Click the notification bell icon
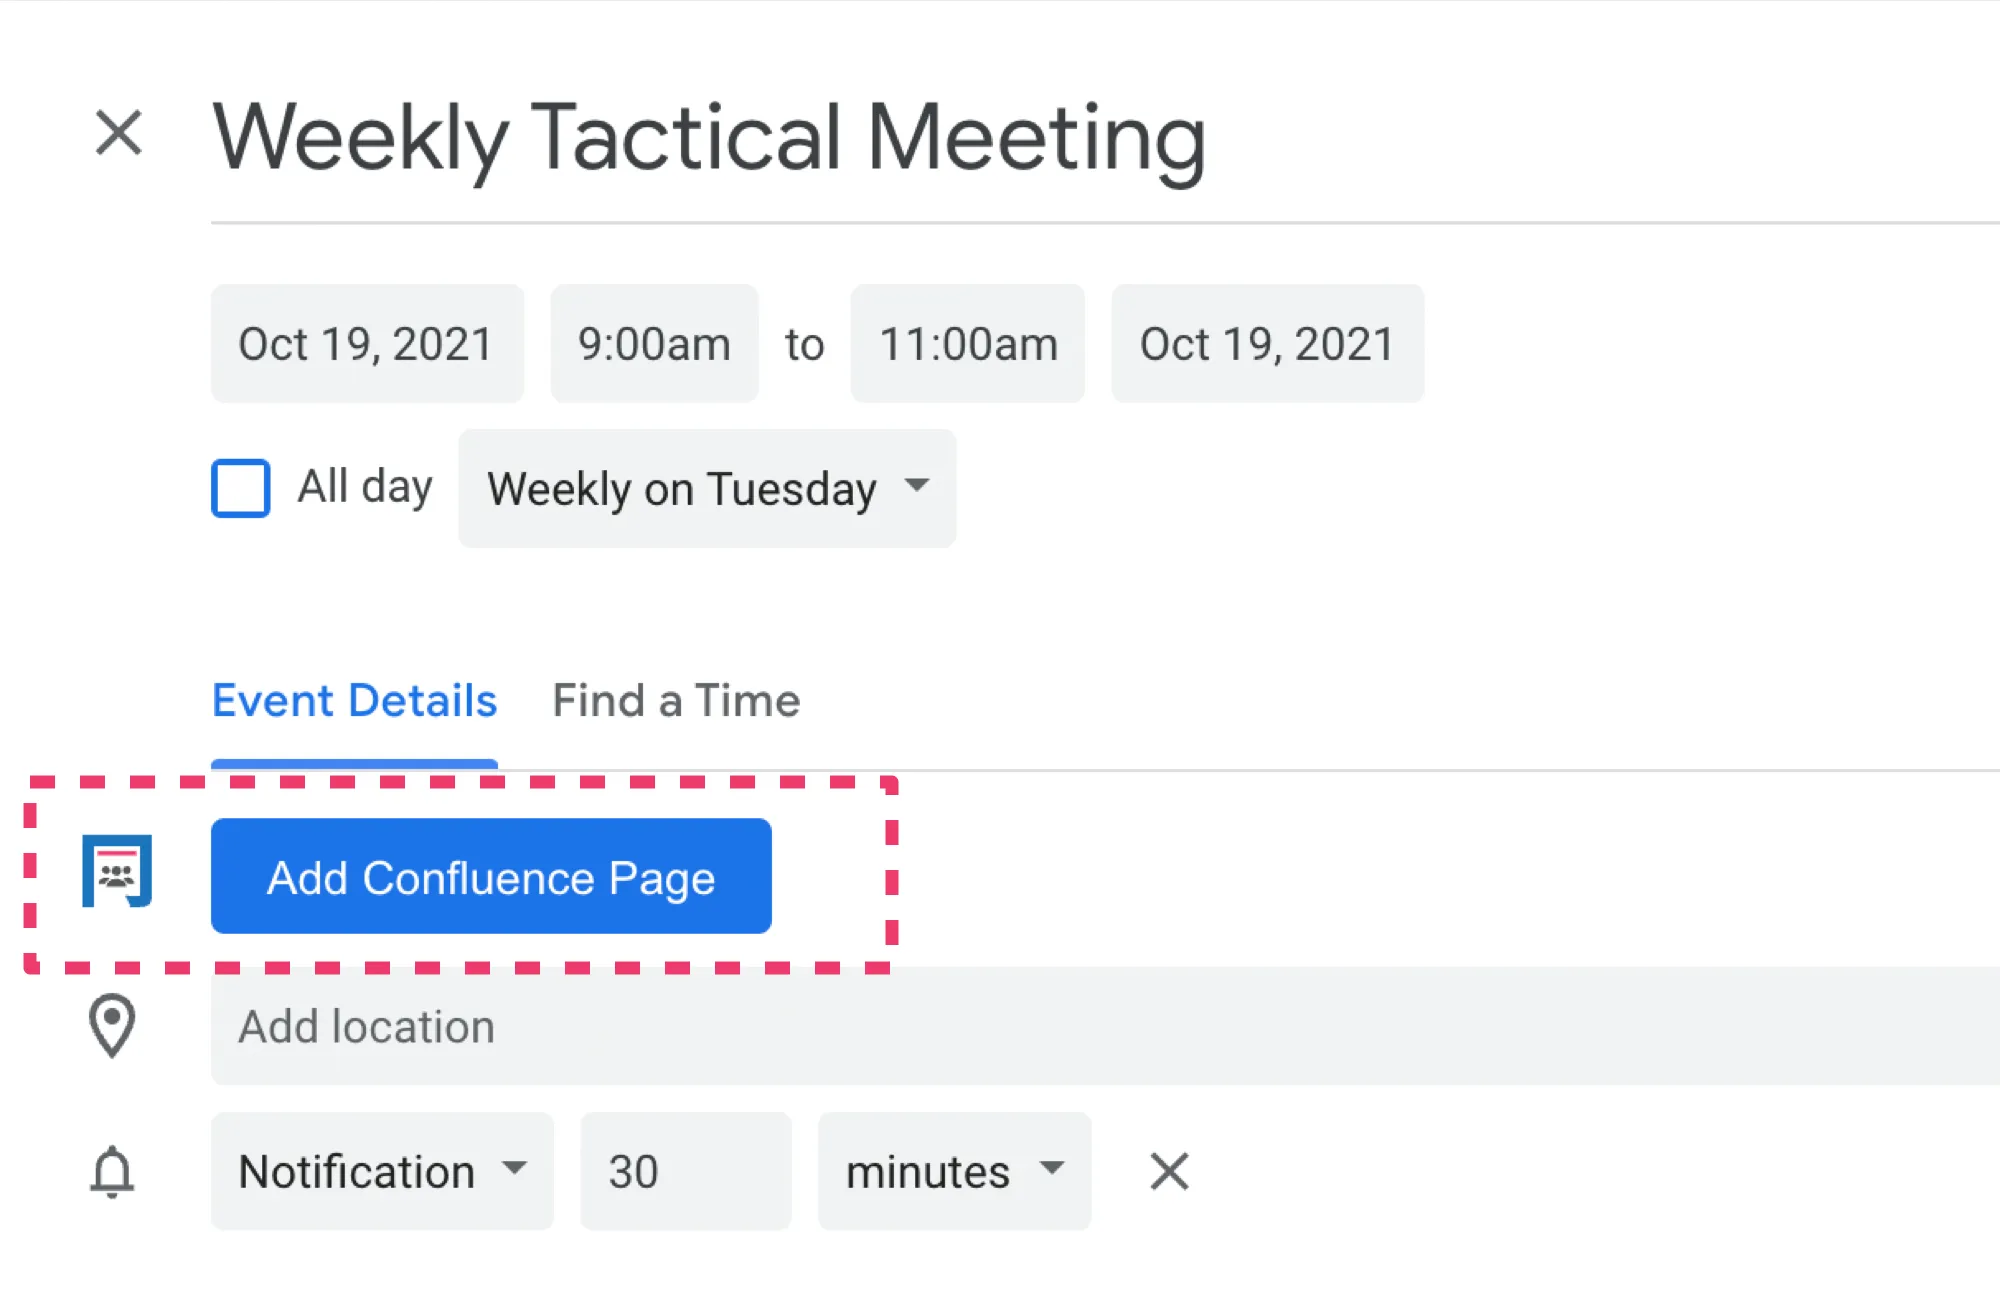This screenshot has width=2000, height=1300. click(112, 1171)
